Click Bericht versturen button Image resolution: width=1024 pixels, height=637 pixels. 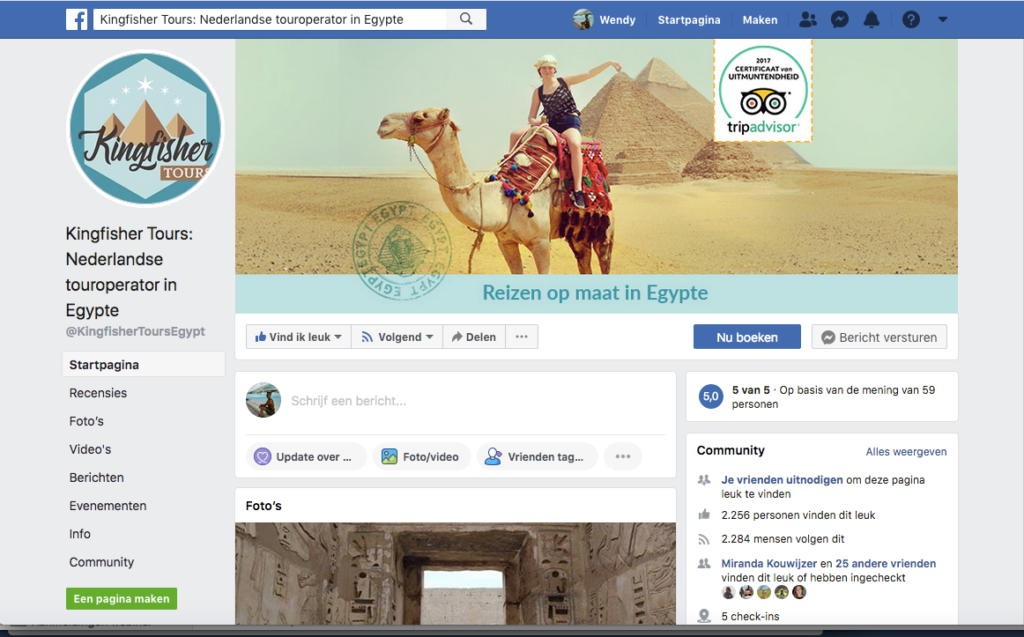click(x=879, y=337)
